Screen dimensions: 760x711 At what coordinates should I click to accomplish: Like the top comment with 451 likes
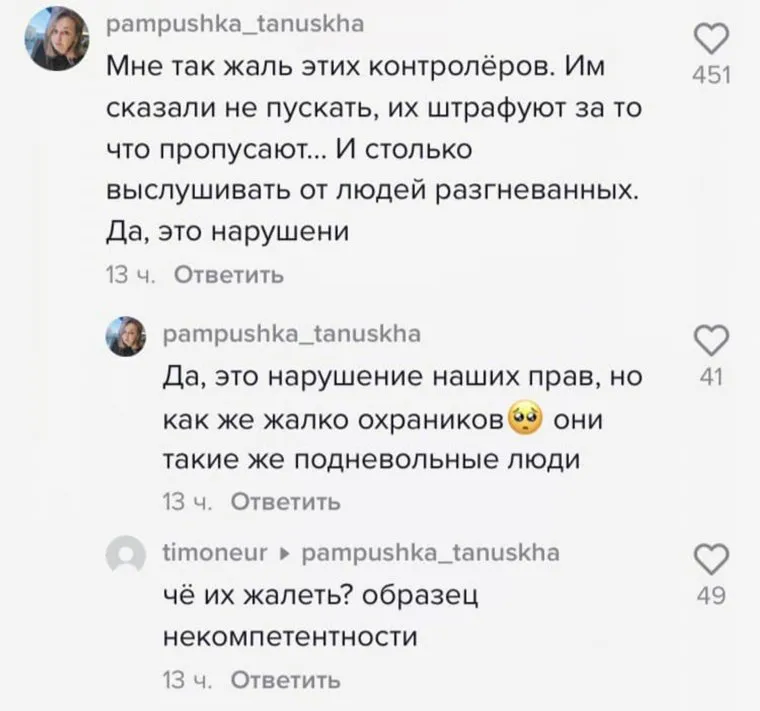(x=710, y=41)
